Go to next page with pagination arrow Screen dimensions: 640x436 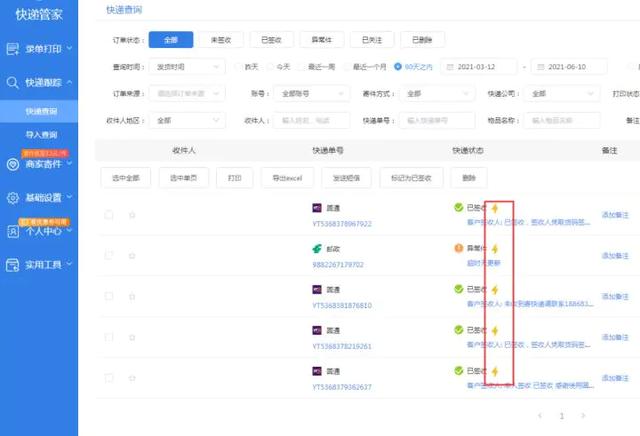(x=583, y=416)
